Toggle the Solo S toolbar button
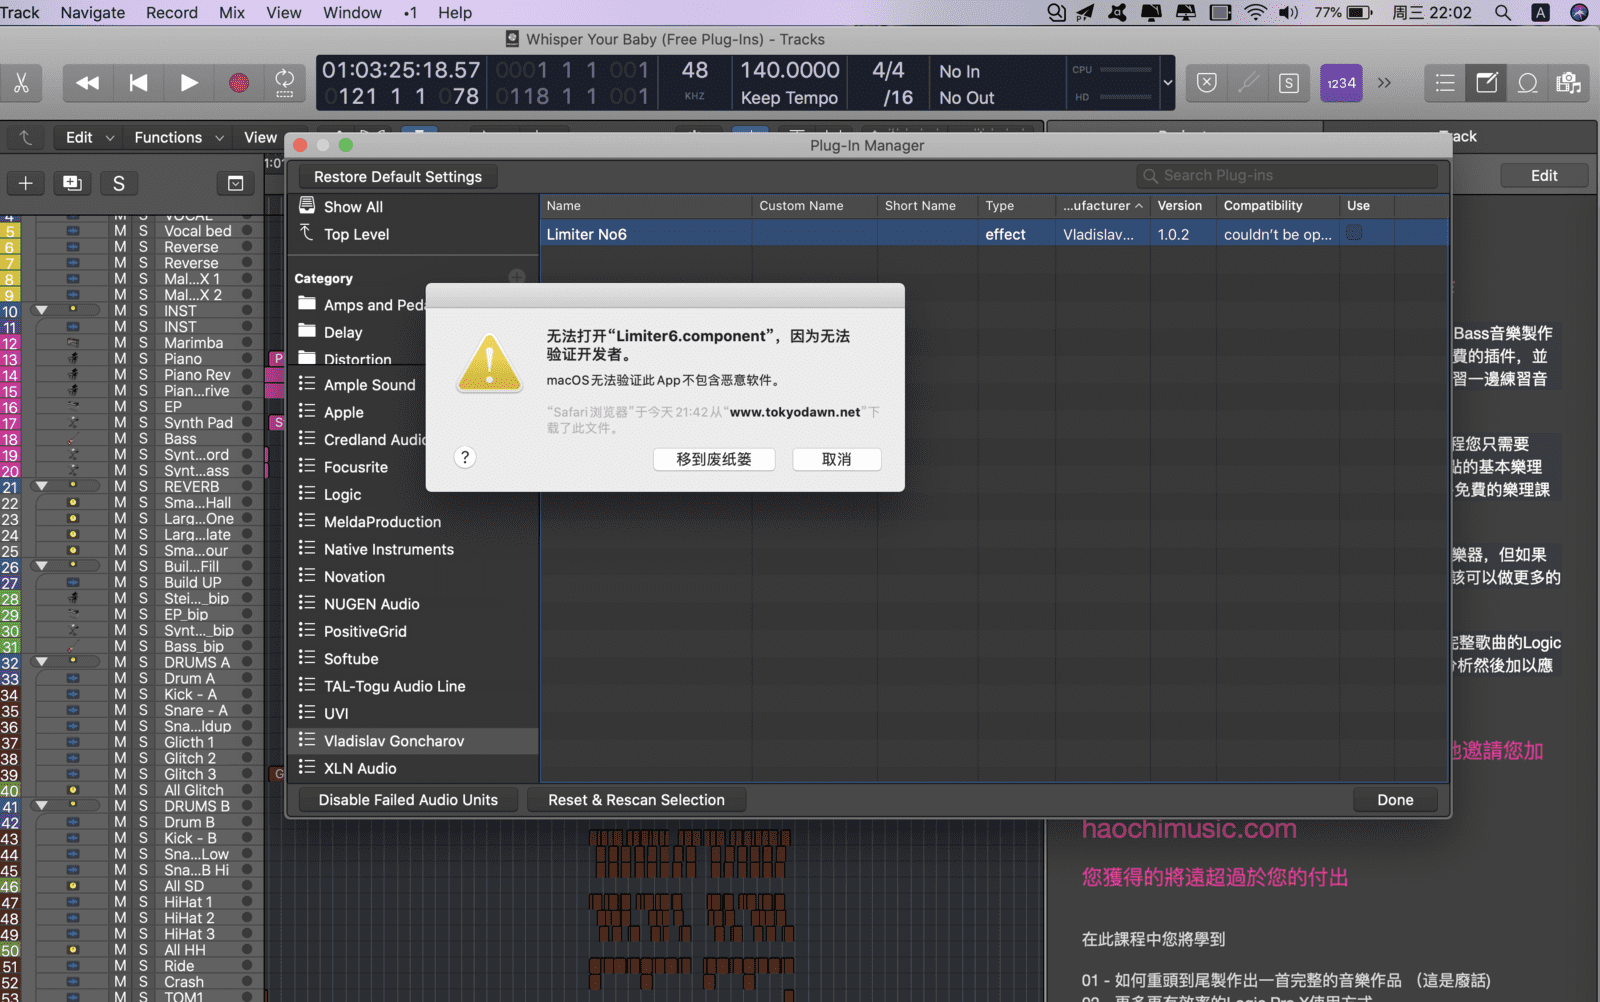The width and height of the screenshot is (1600, 1002). tap(1289, 83)
